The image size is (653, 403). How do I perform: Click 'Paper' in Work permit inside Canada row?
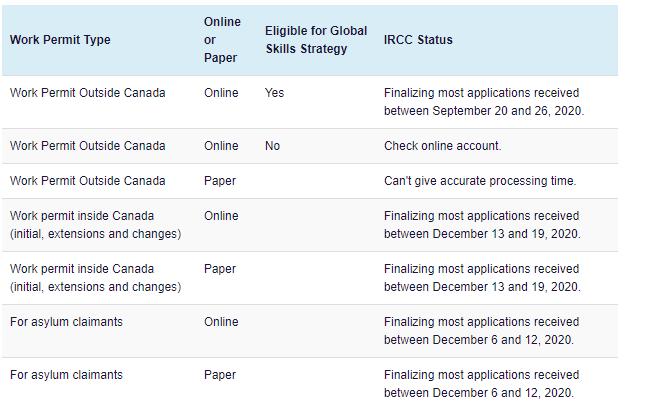pyautogui.click(x=220, y=269)
